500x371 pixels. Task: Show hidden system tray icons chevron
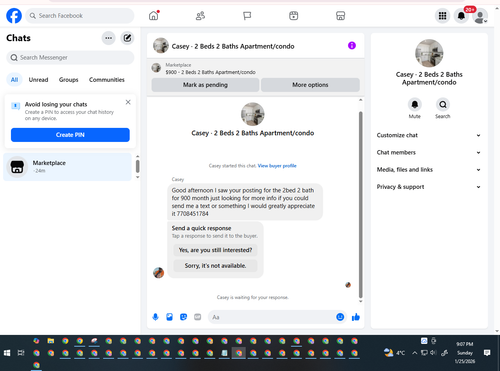point(414,353)
